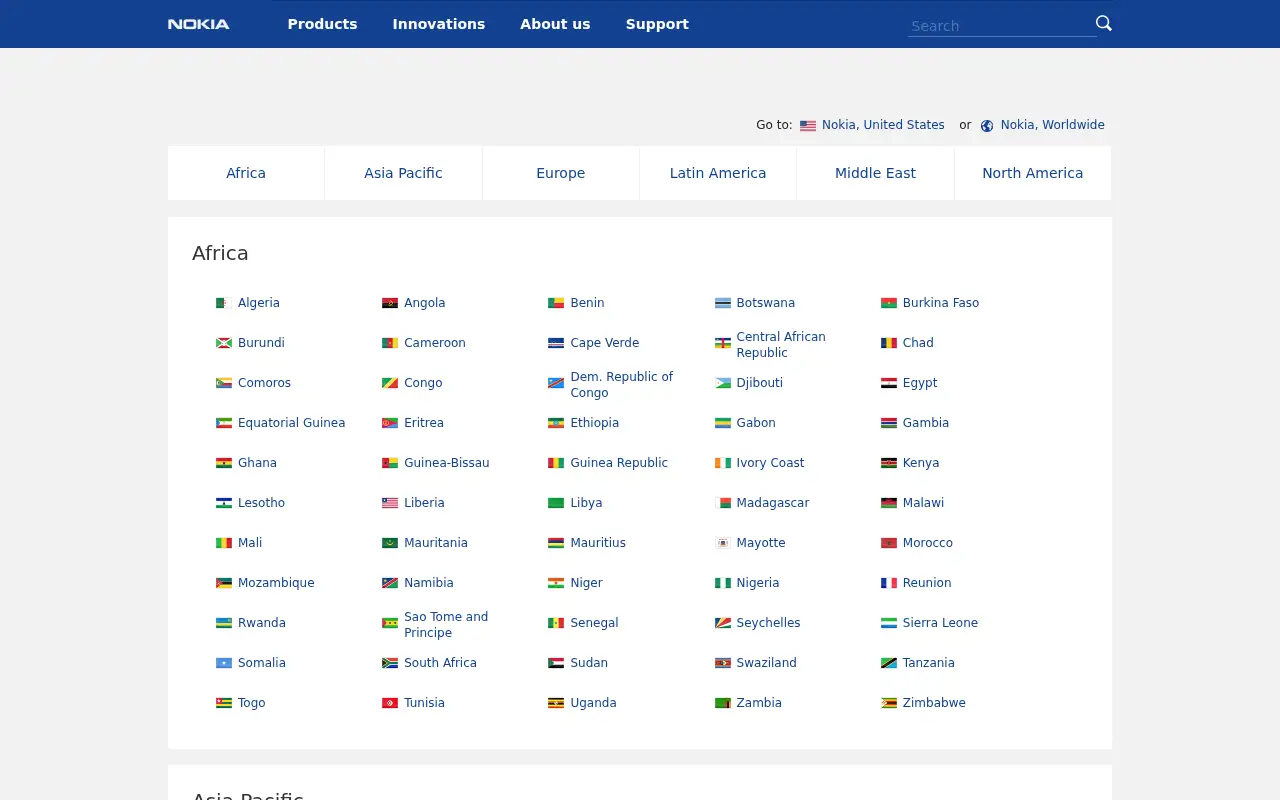Open the Support menu

click(x=657, y=24)
